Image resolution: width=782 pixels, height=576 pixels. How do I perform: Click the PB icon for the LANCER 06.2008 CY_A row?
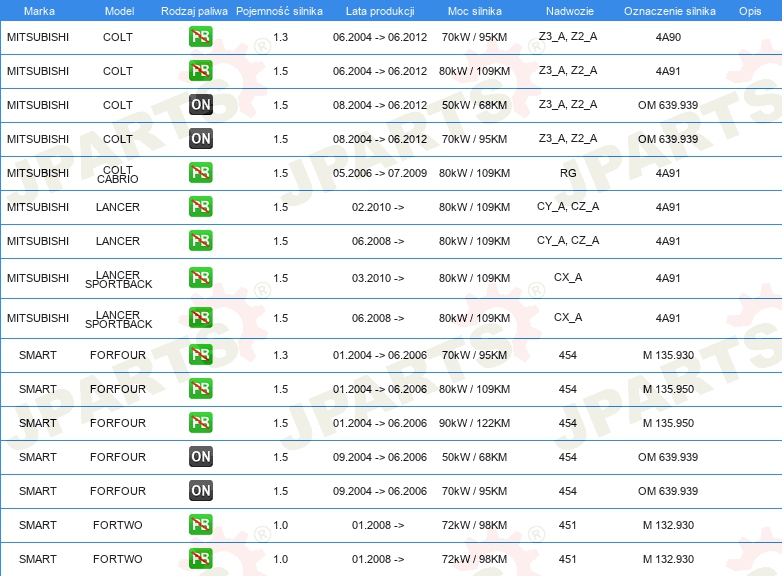(200, 240)
